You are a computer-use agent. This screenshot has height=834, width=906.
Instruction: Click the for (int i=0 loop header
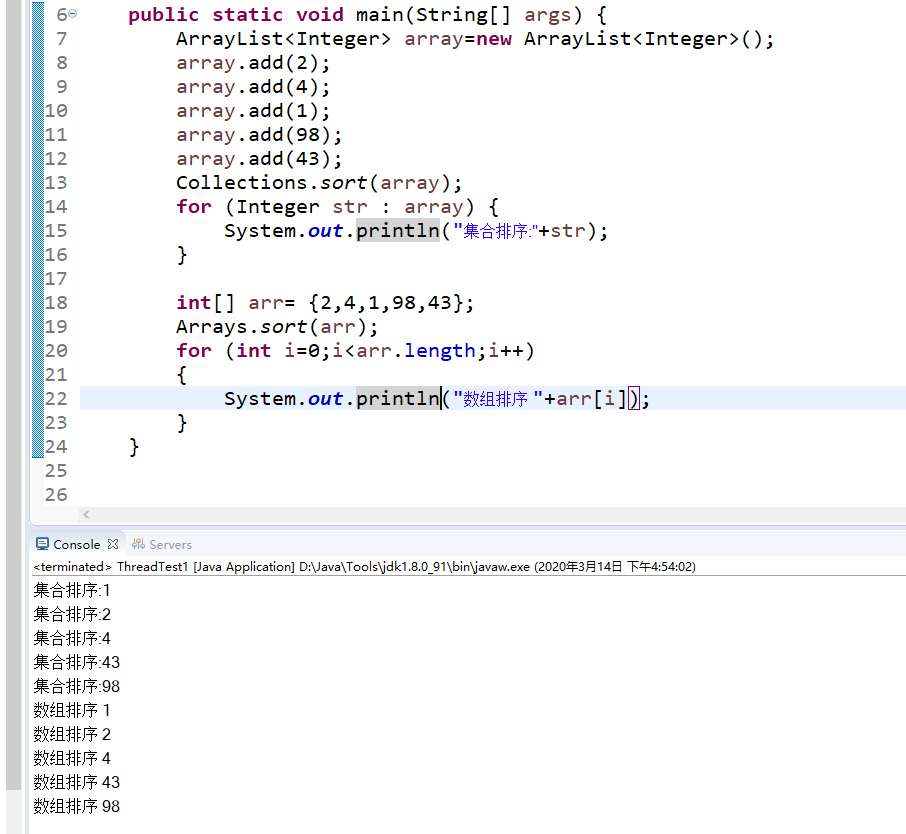pyautogui.click(x=355, y=351)
